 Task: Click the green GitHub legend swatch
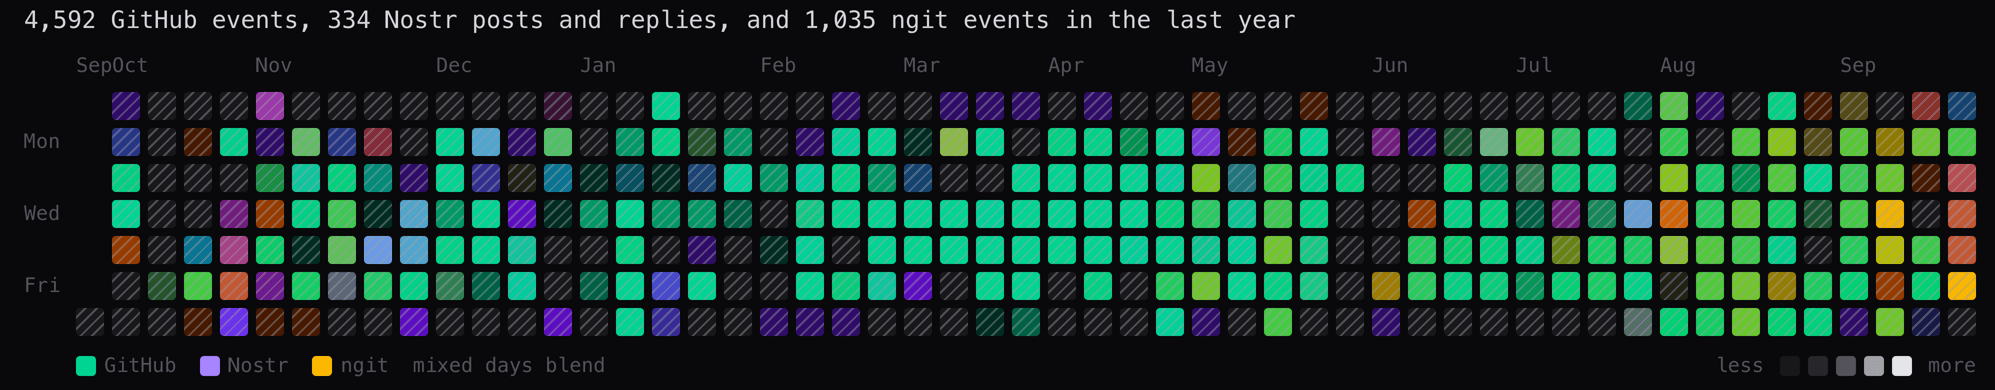[x=86, y=366]
